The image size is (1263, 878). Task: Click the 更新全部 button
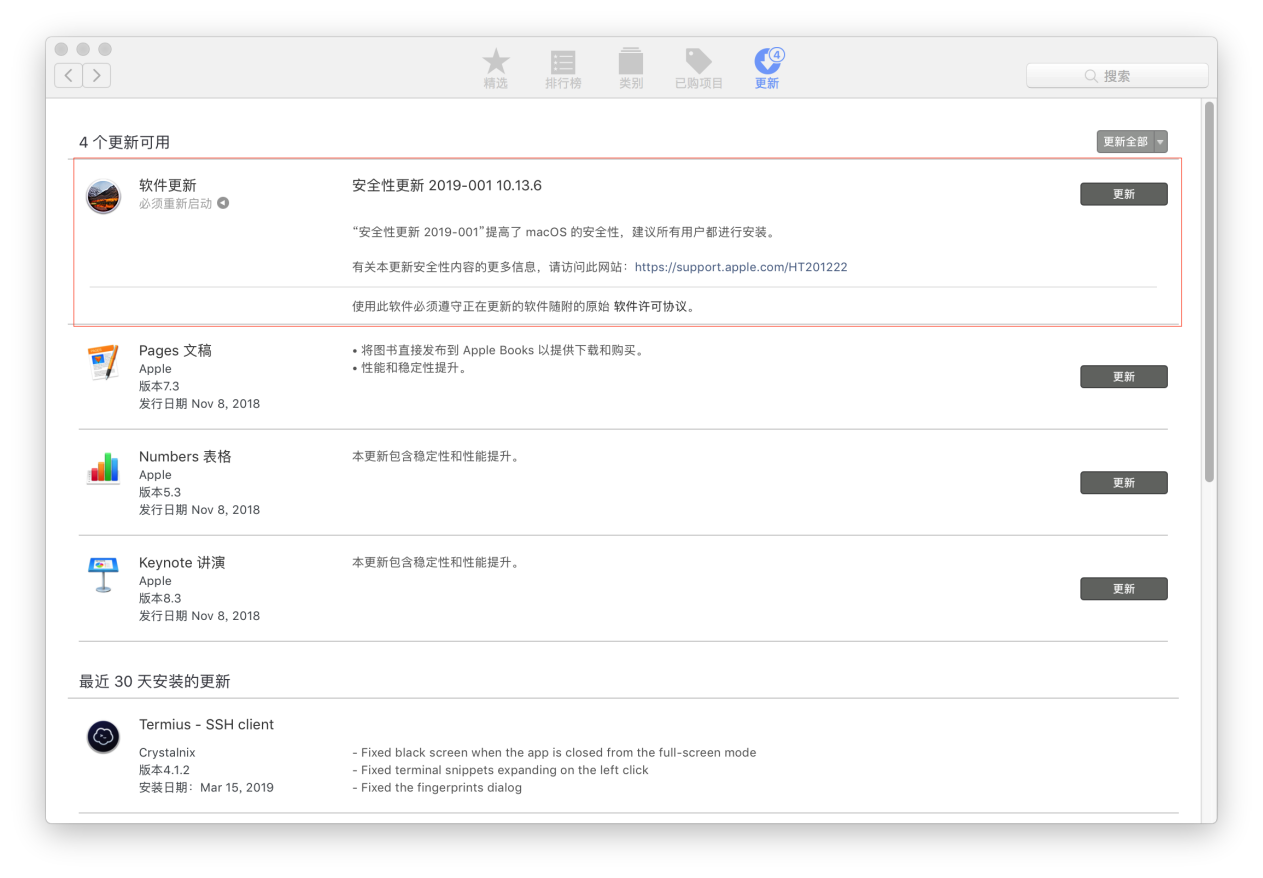pos(1125,142)
